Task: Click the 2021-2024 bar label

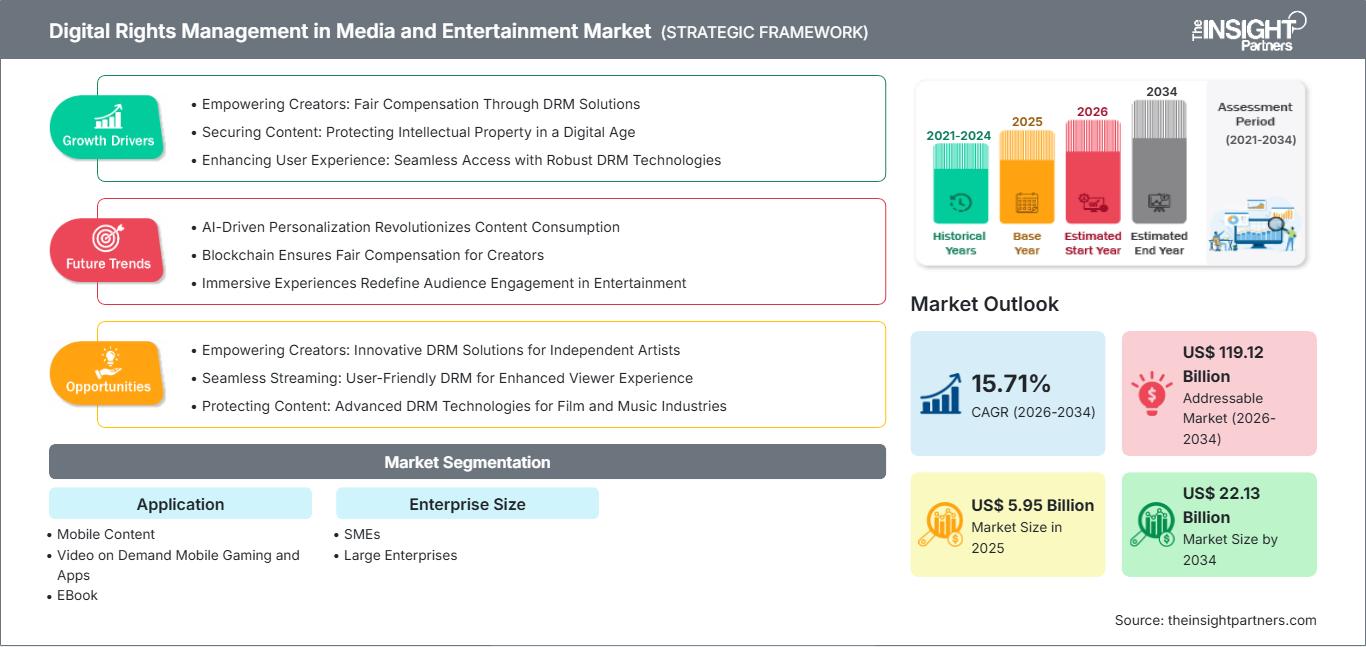Action: (960, 135)
